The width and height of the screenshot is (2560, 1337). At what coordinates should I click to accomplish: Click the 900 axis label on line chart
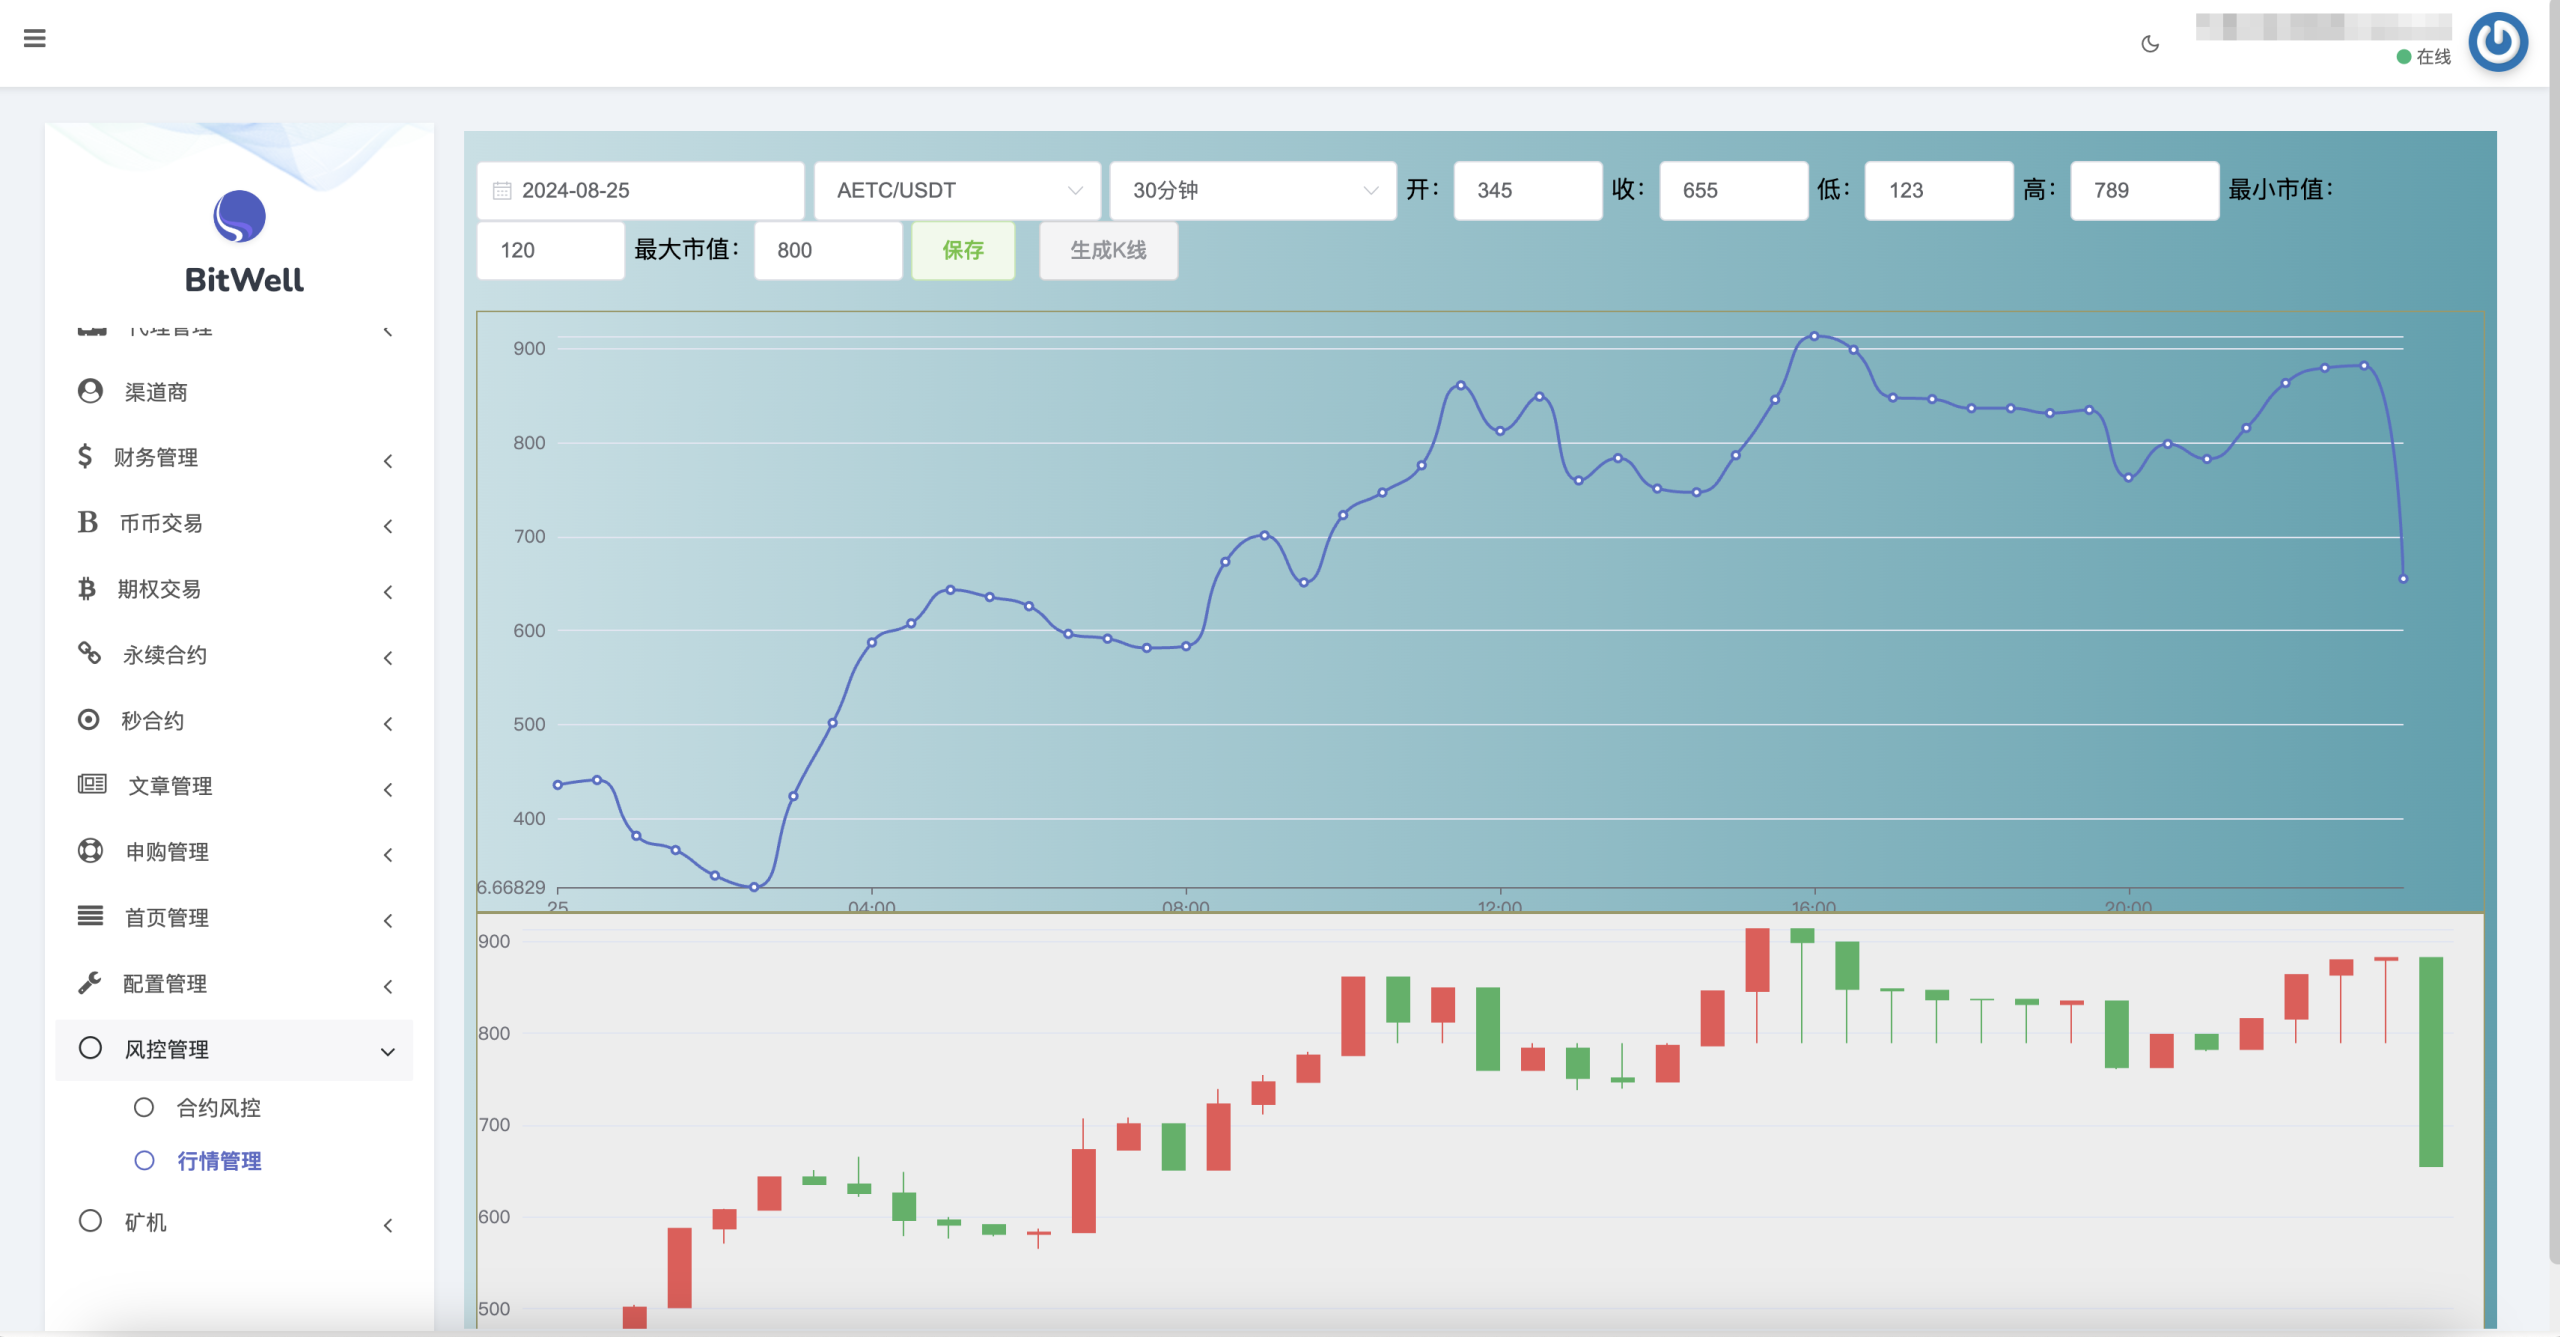point(529,349)
